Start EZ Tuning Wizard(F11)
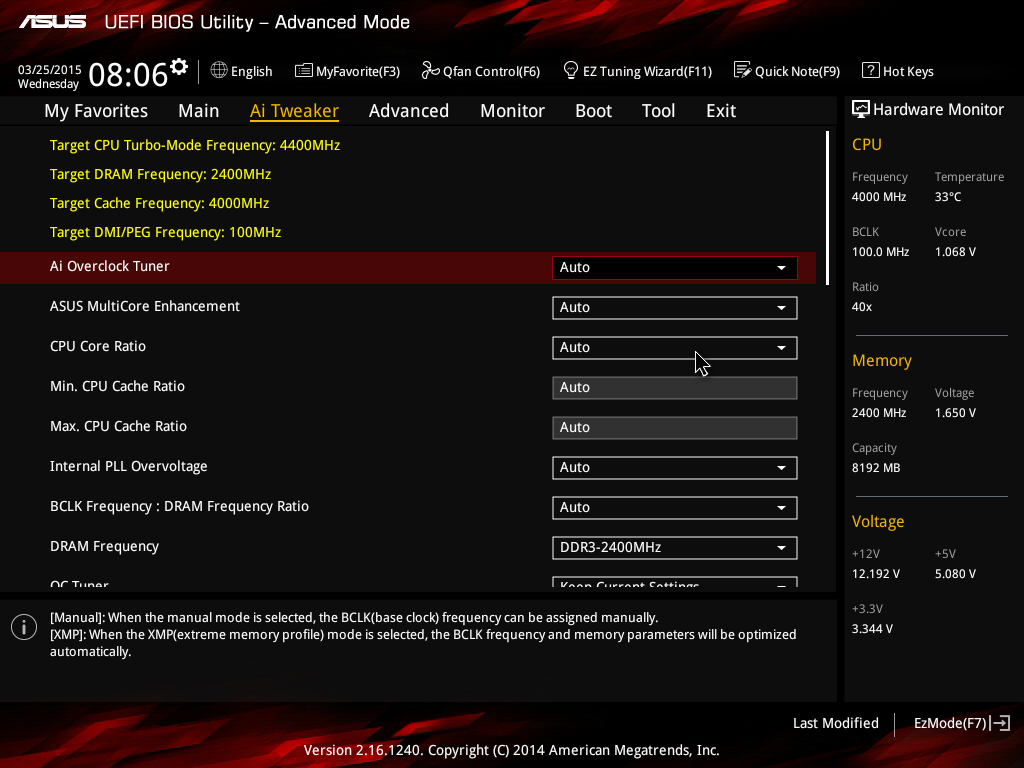 pos(637,71)
